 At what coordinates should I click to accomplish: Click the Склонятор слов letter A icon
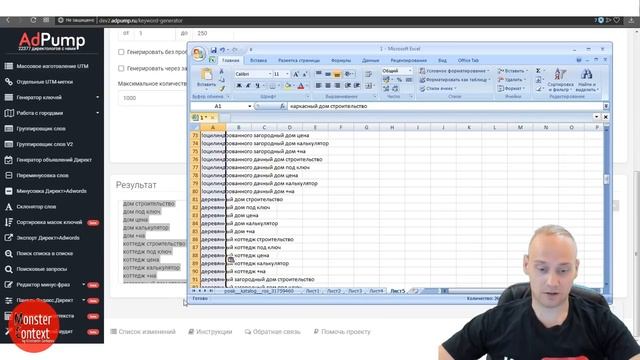[9, 207]
